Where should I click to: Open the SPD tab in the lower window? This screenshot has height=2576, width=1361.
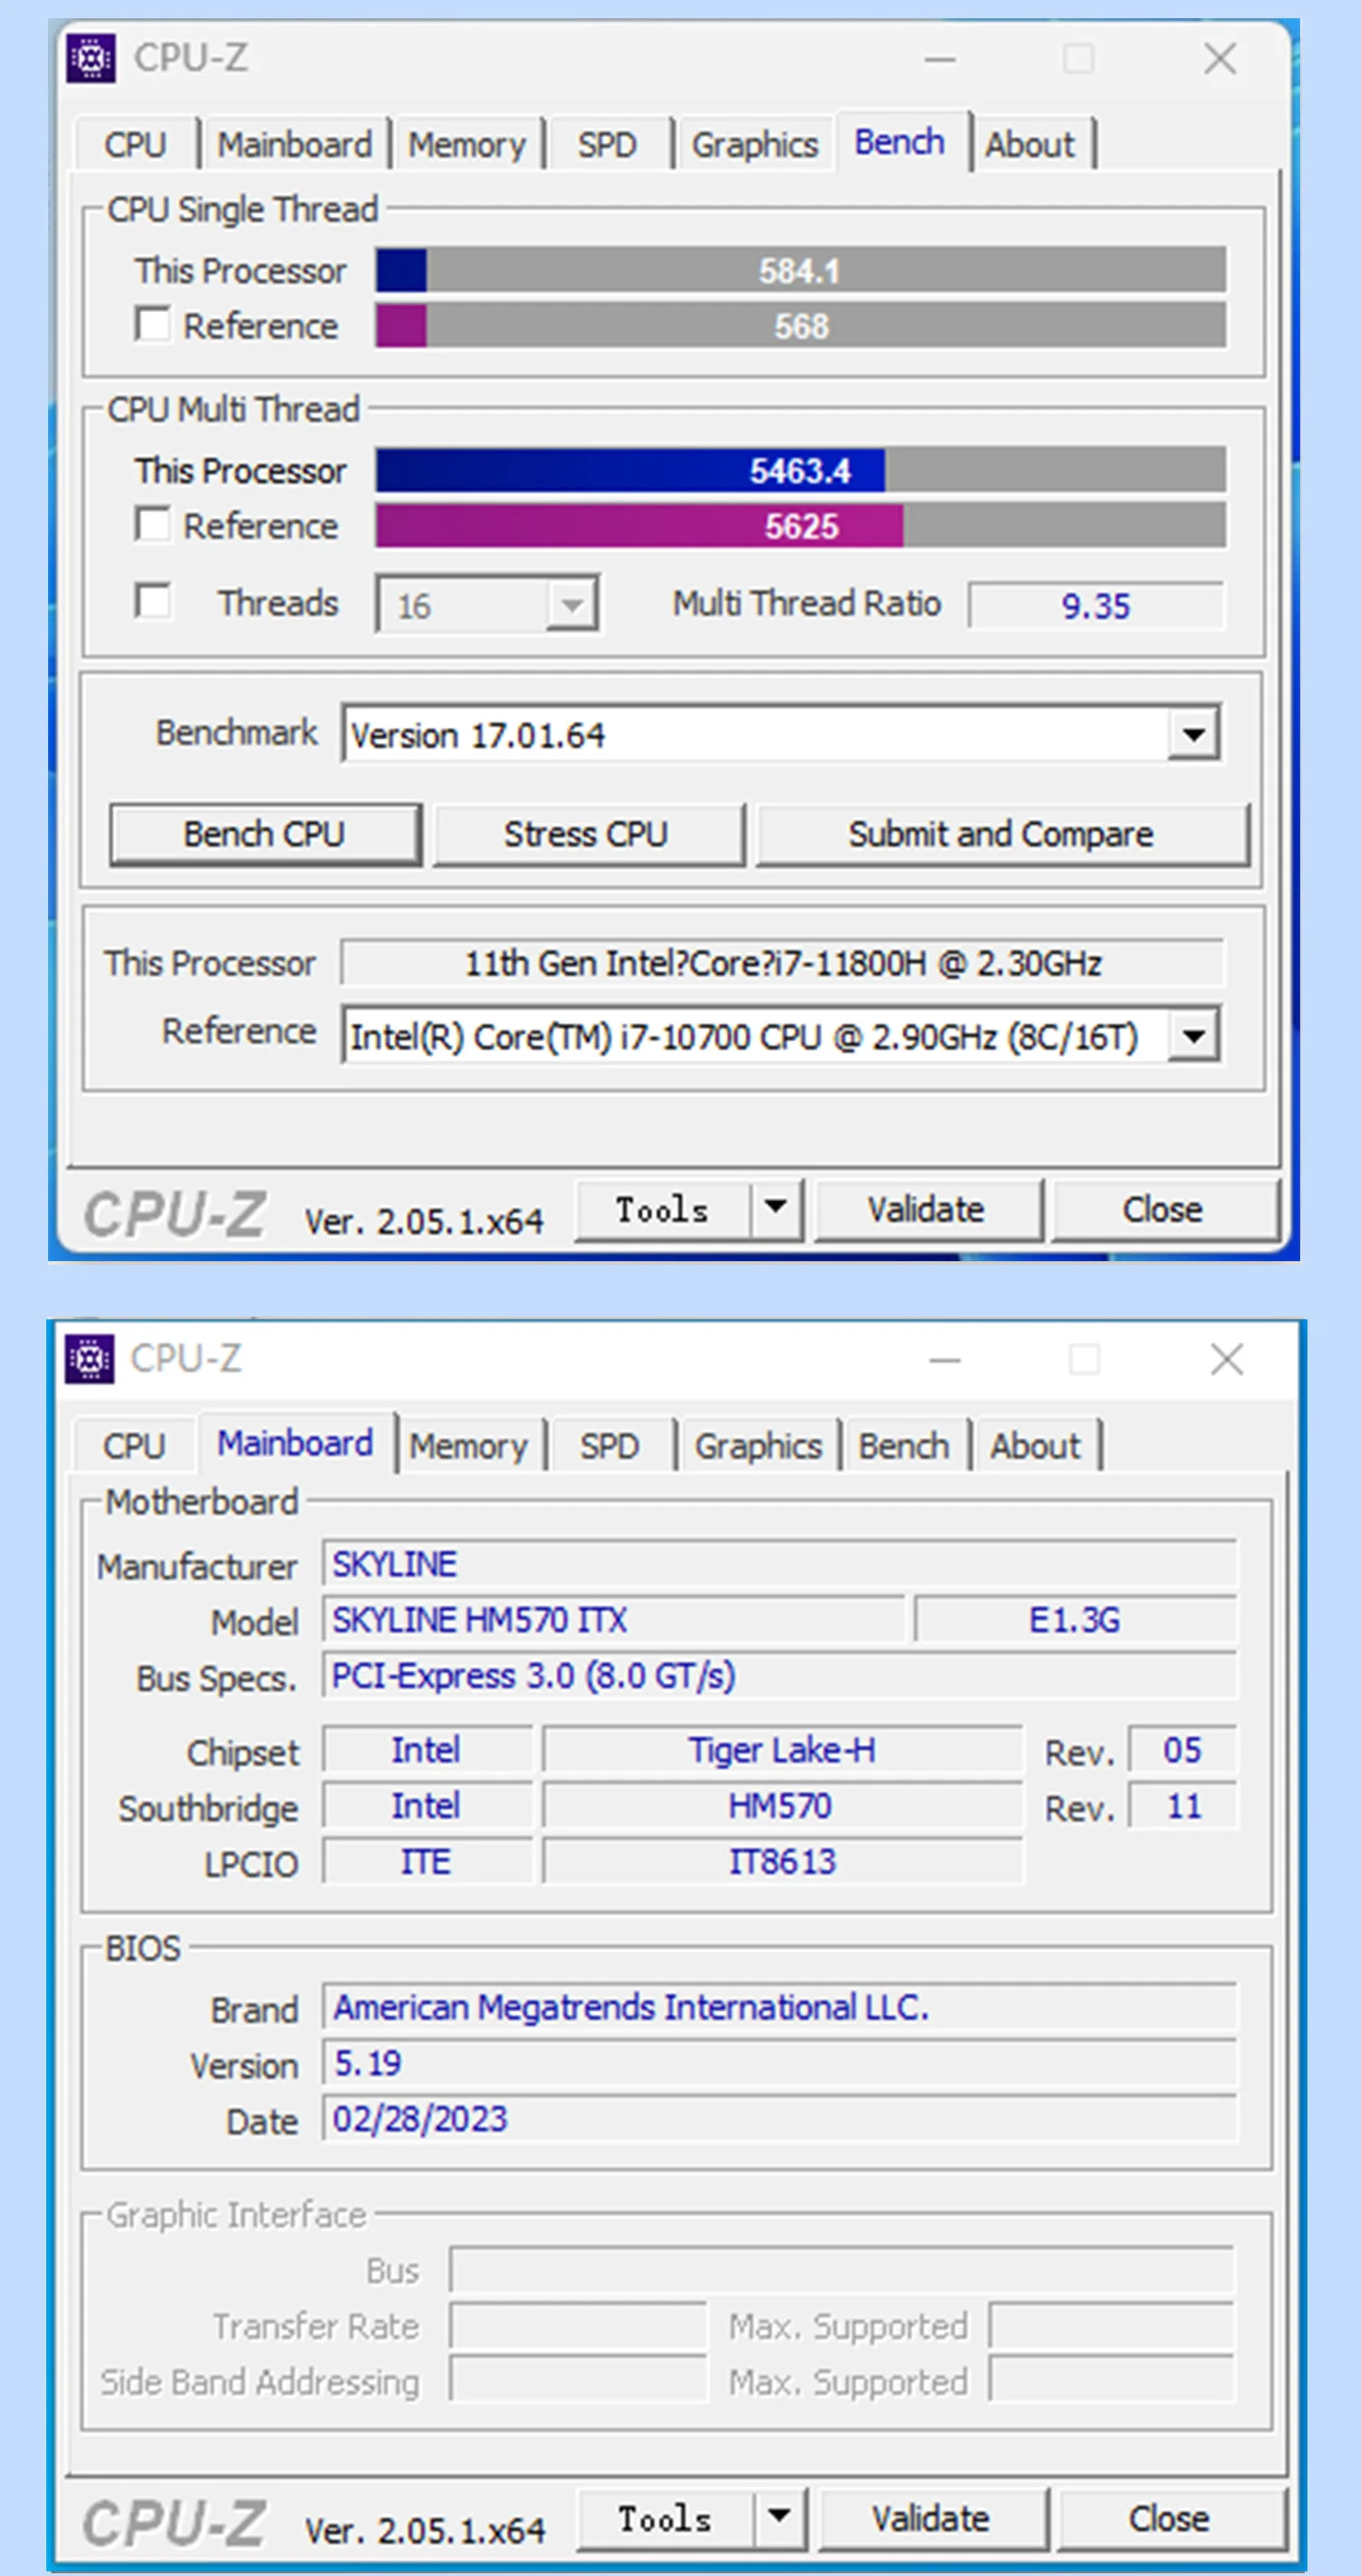coord(609,1446)
